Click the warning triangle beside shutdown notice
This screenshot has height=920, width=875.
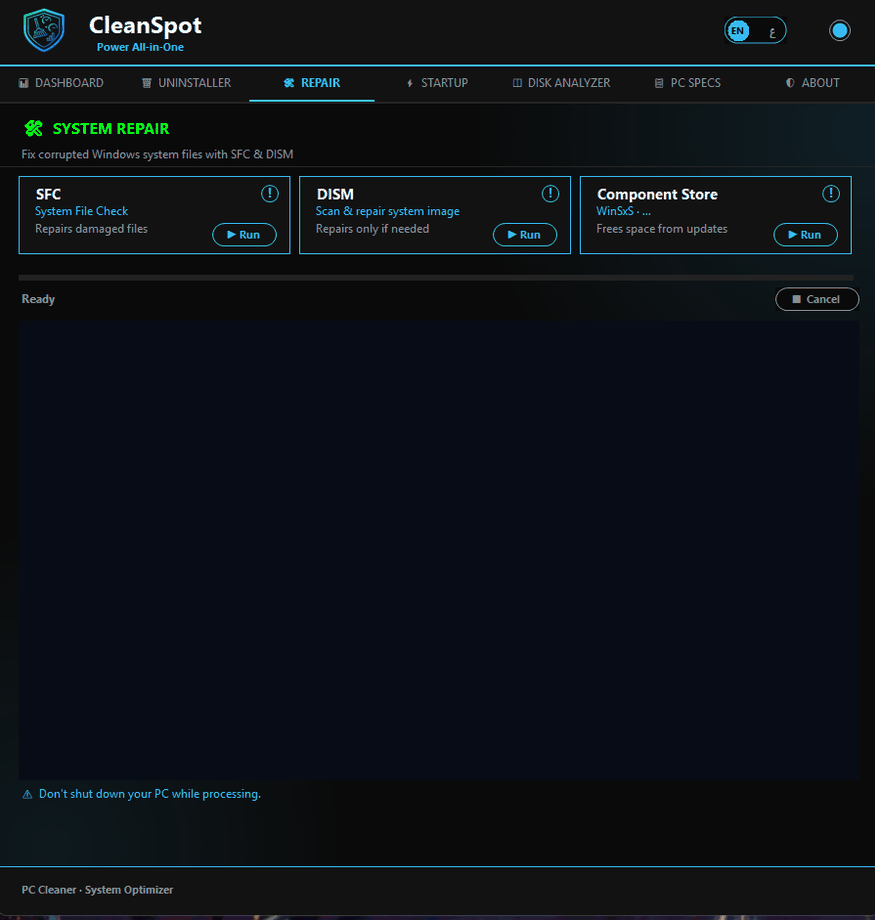coord(27,794)
